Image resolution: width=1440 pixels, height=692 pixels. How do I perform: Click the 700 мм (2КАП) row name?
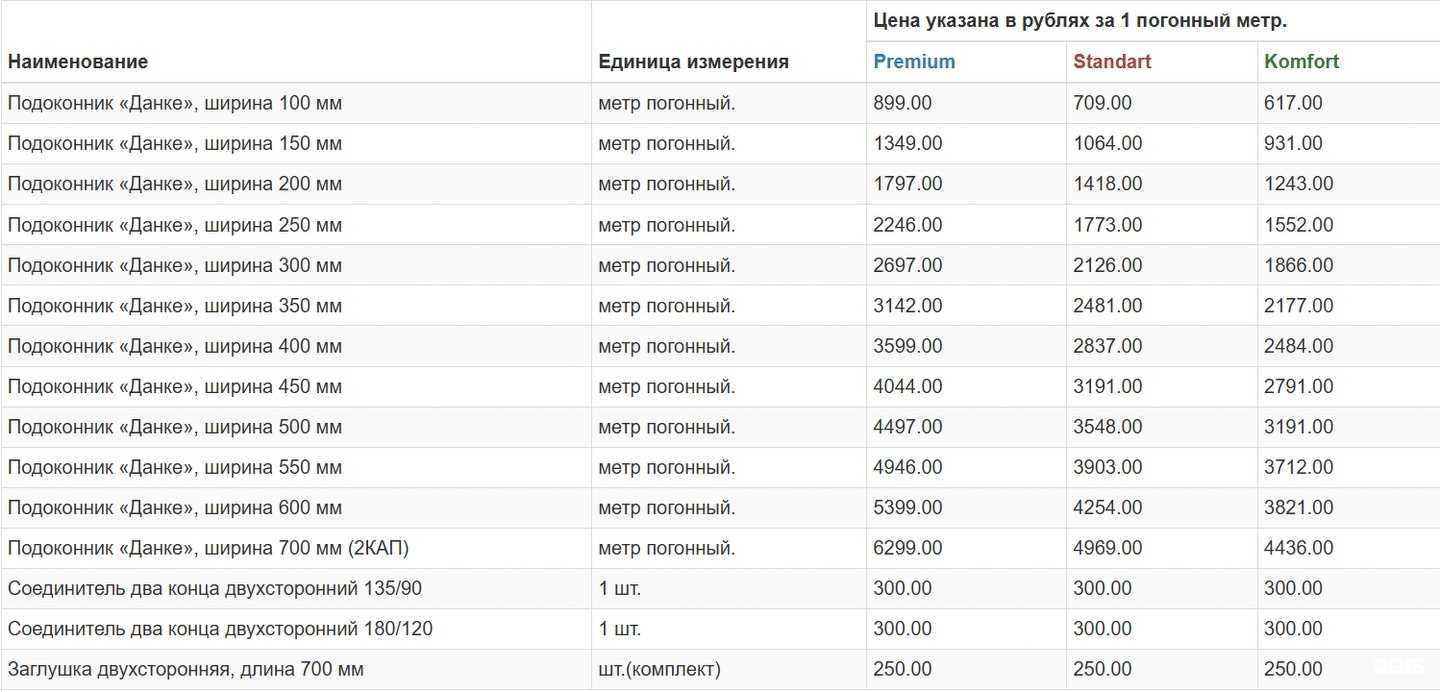tap(208, 549)
